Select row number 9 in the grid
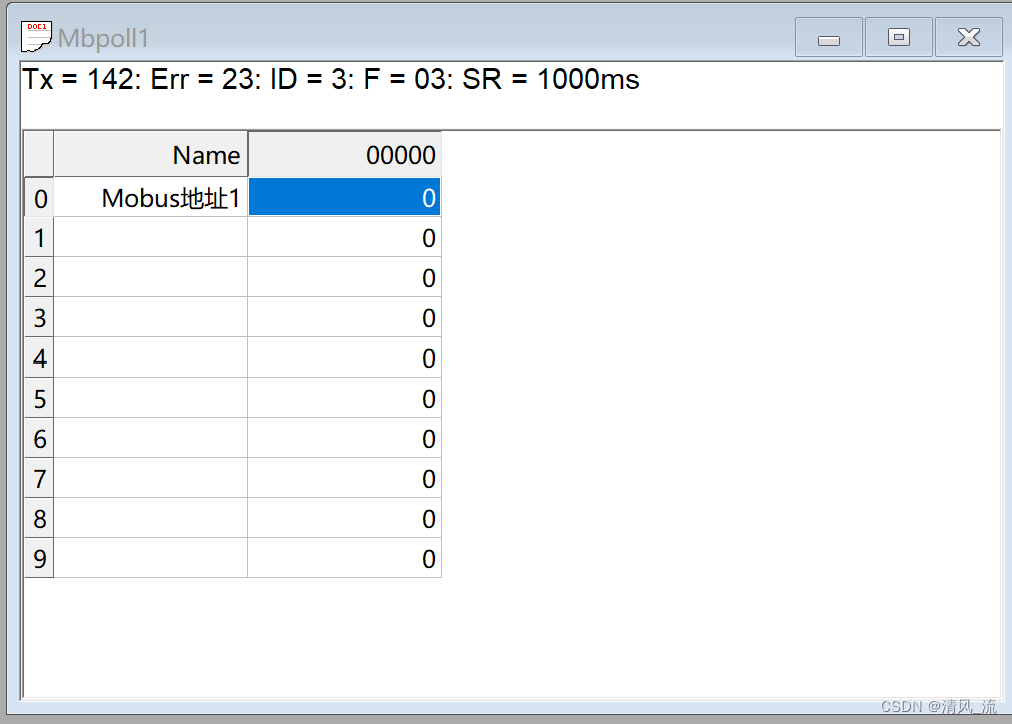 click(x=38, y=558)
